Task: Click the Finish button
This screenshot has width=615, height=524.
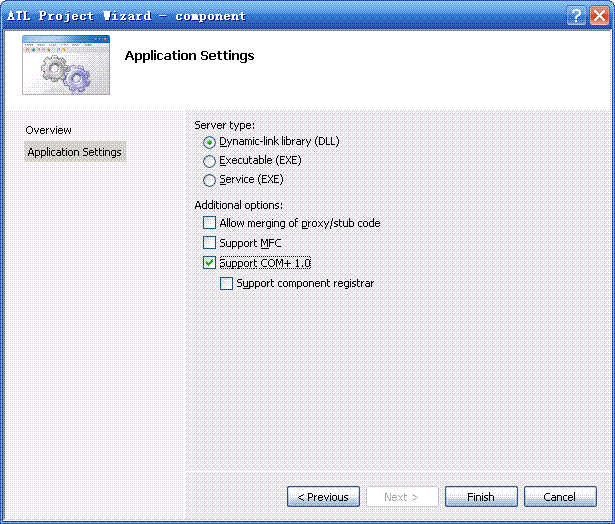Action: [x=481, y=497]
